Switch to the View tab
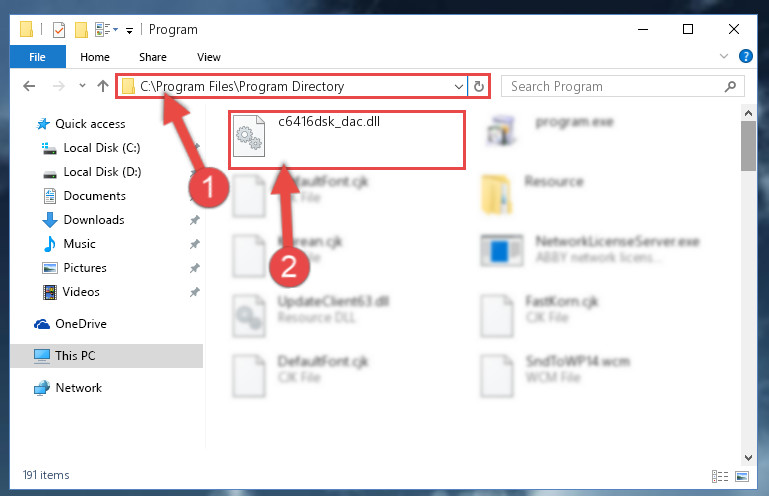The image size is (769, 496). [209, 57]
